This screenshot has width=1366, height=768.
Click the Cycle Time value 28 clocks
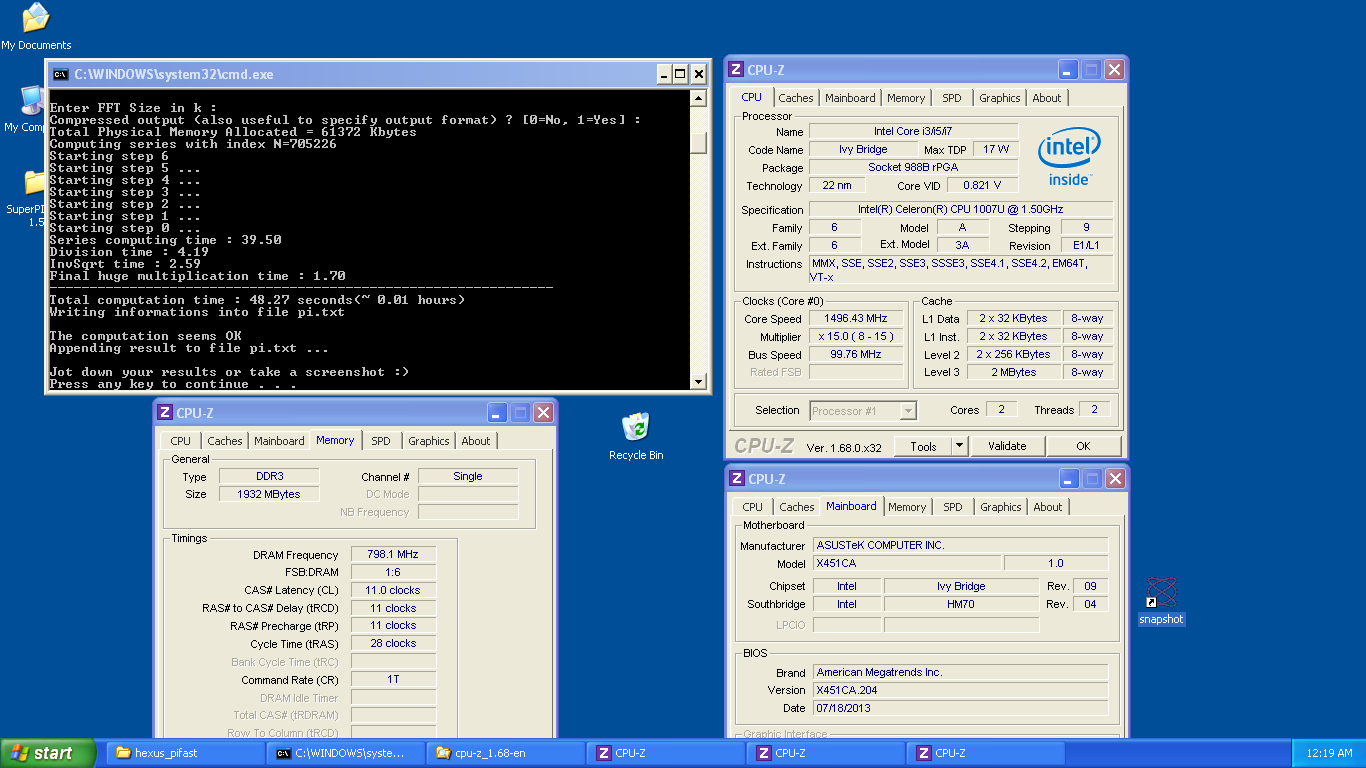click(393, 644)
